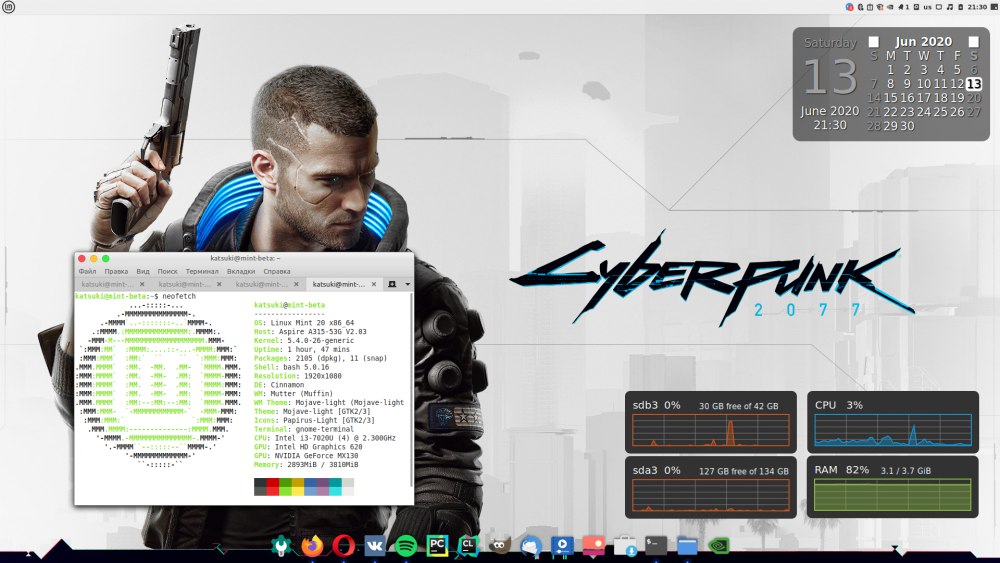
Task: Open the pink image viewer dock icon
Action: tap(593, 546)
